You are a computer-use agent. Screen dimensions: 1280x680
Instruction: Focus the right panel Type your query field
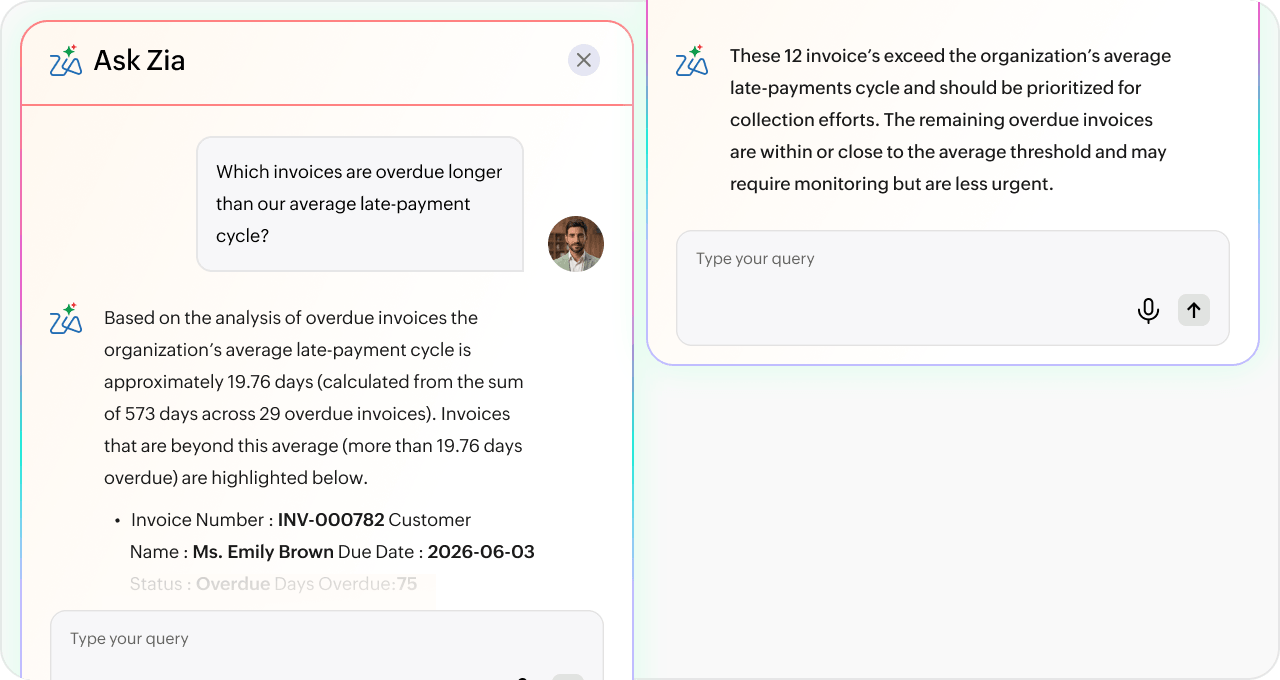point(953,288)
